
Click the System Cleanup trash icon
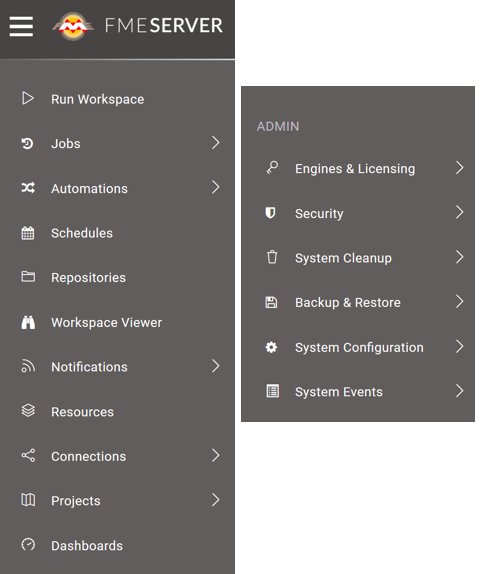point(272,257)
